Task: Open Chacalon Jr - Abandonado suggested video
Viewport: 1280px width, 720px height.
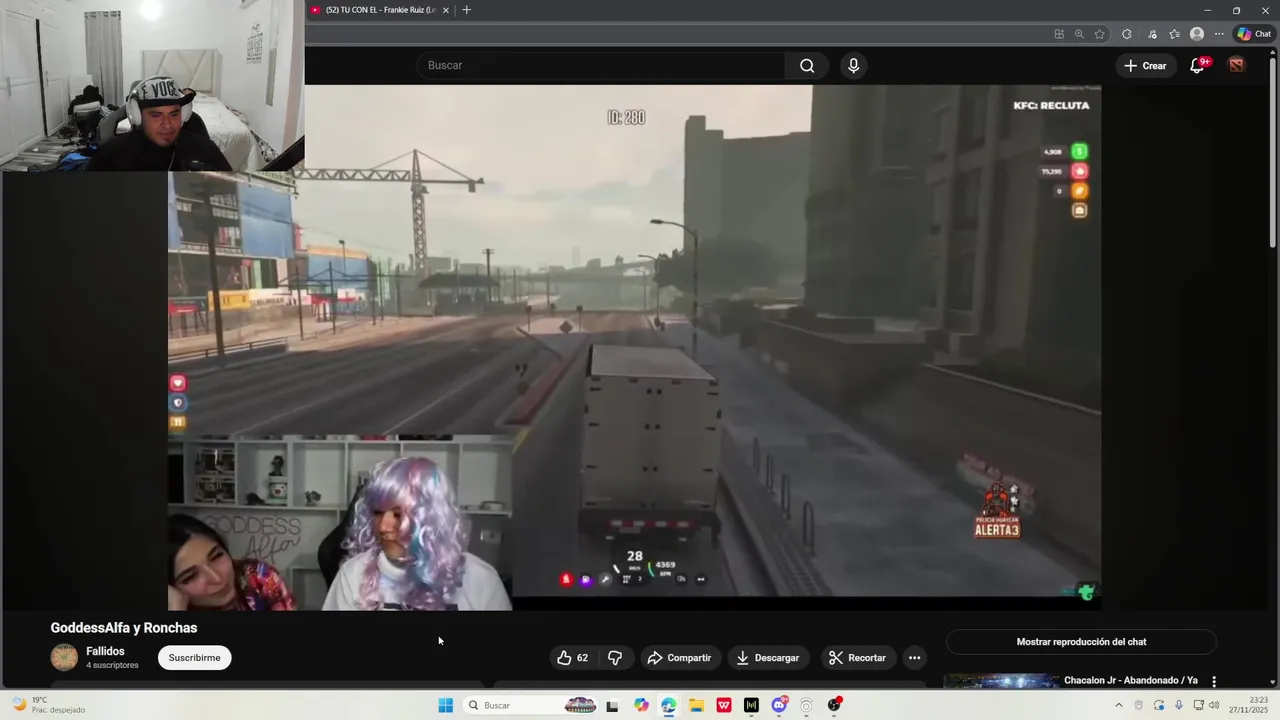Action: tap(1130, 681)
